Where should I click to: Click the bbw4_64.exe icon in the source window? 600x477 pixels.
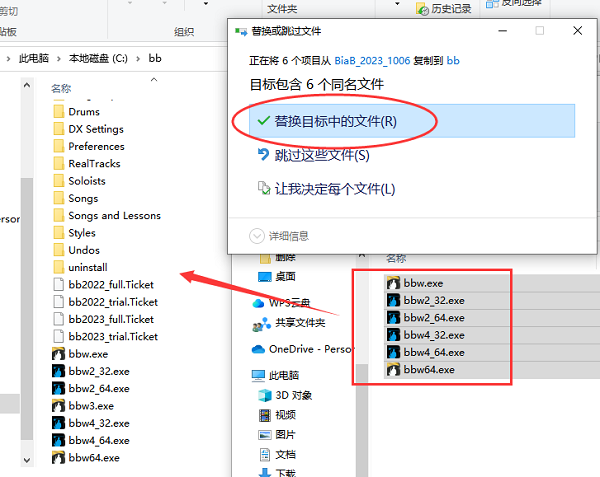(x=393, y=352)
